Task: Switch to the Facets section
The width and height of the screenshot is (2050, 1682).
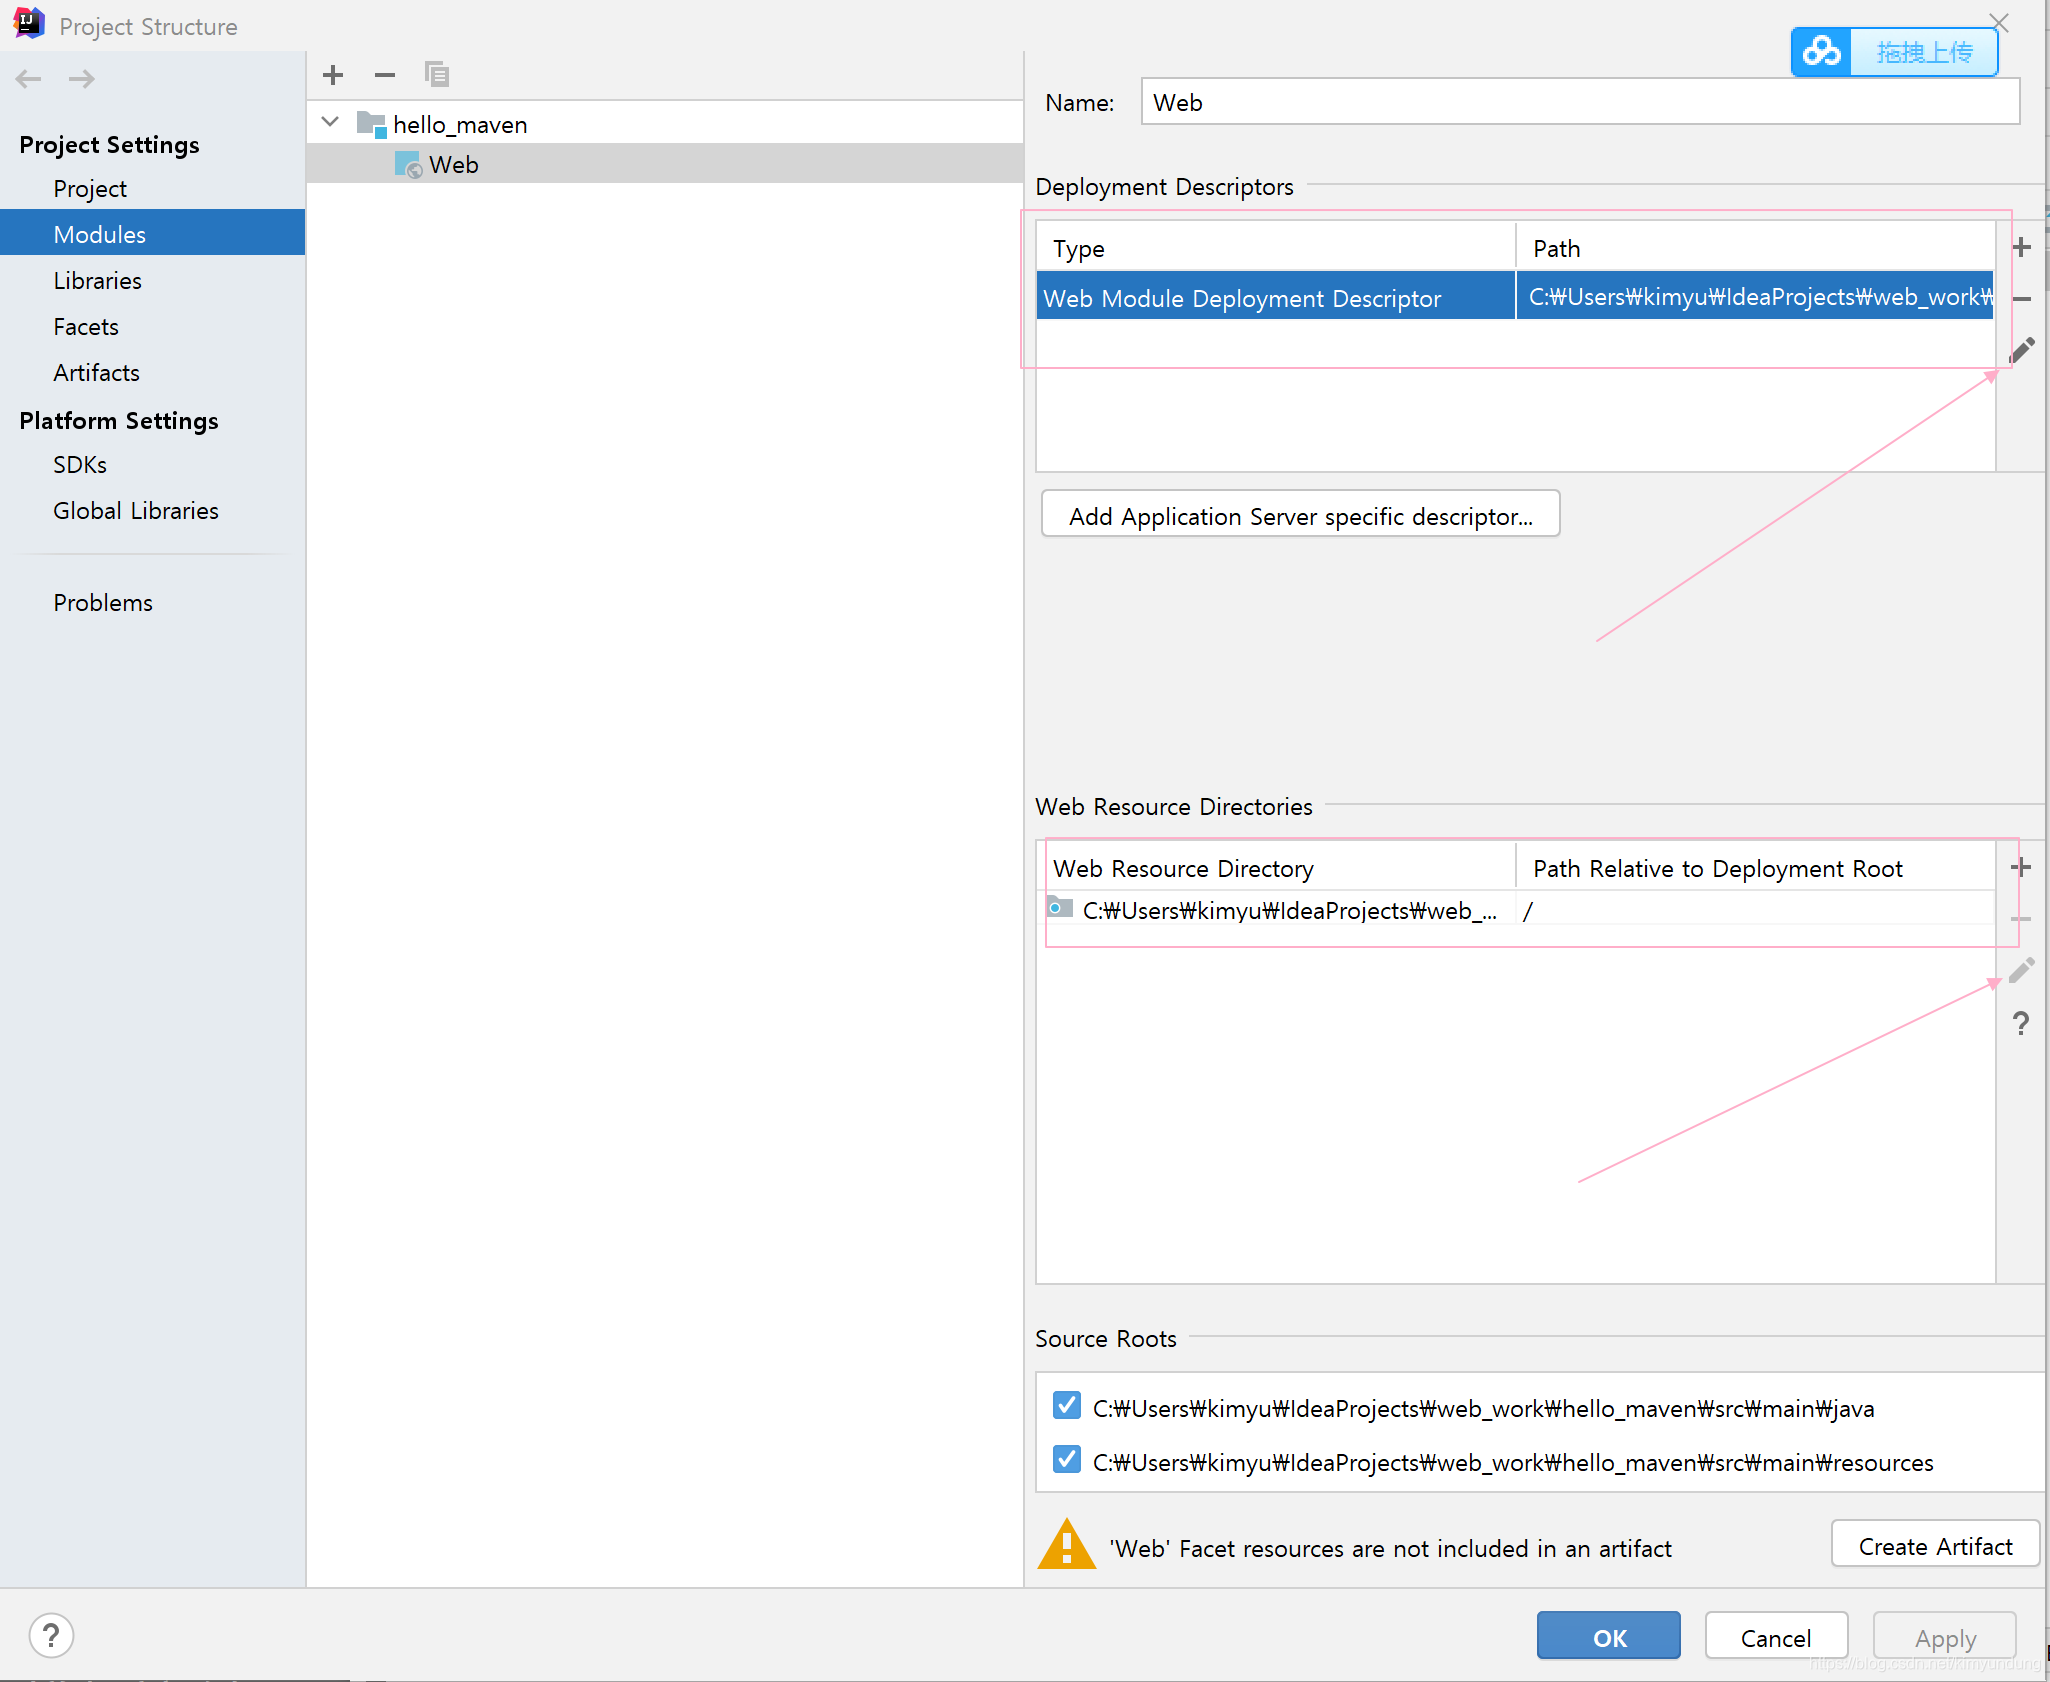Action: [86, 327]
